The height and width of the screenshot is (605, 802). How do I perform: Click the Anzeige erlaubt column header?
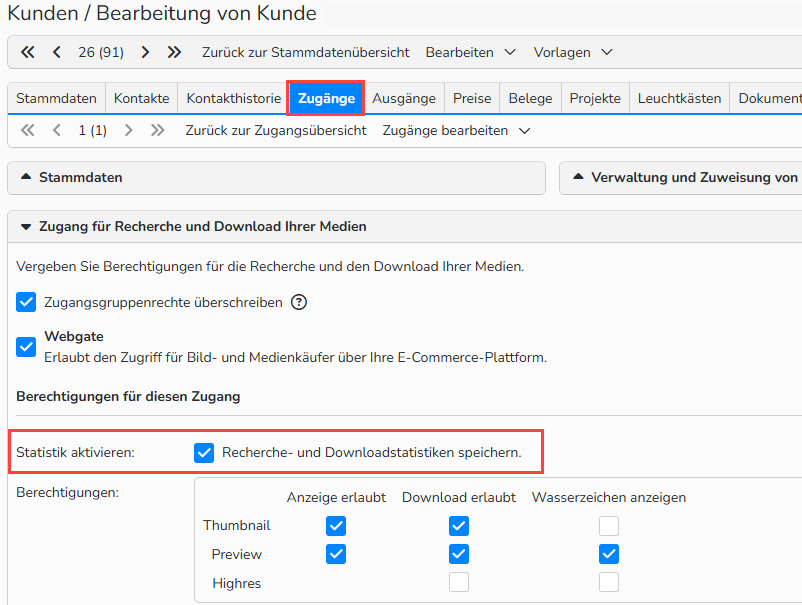click(336, 497)
